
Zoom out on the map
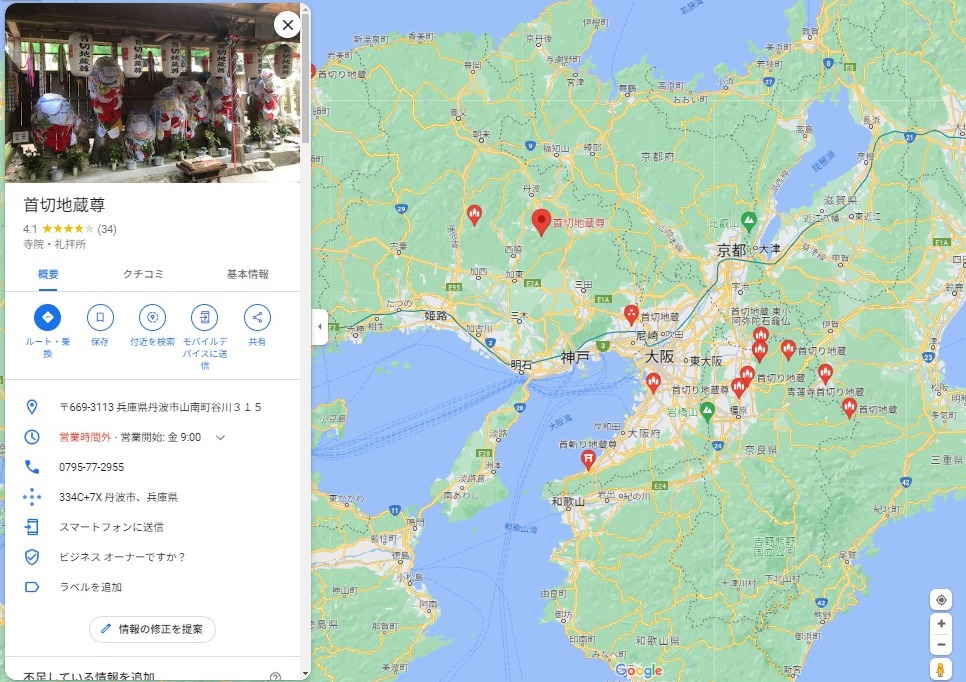[x=941, y=645]
